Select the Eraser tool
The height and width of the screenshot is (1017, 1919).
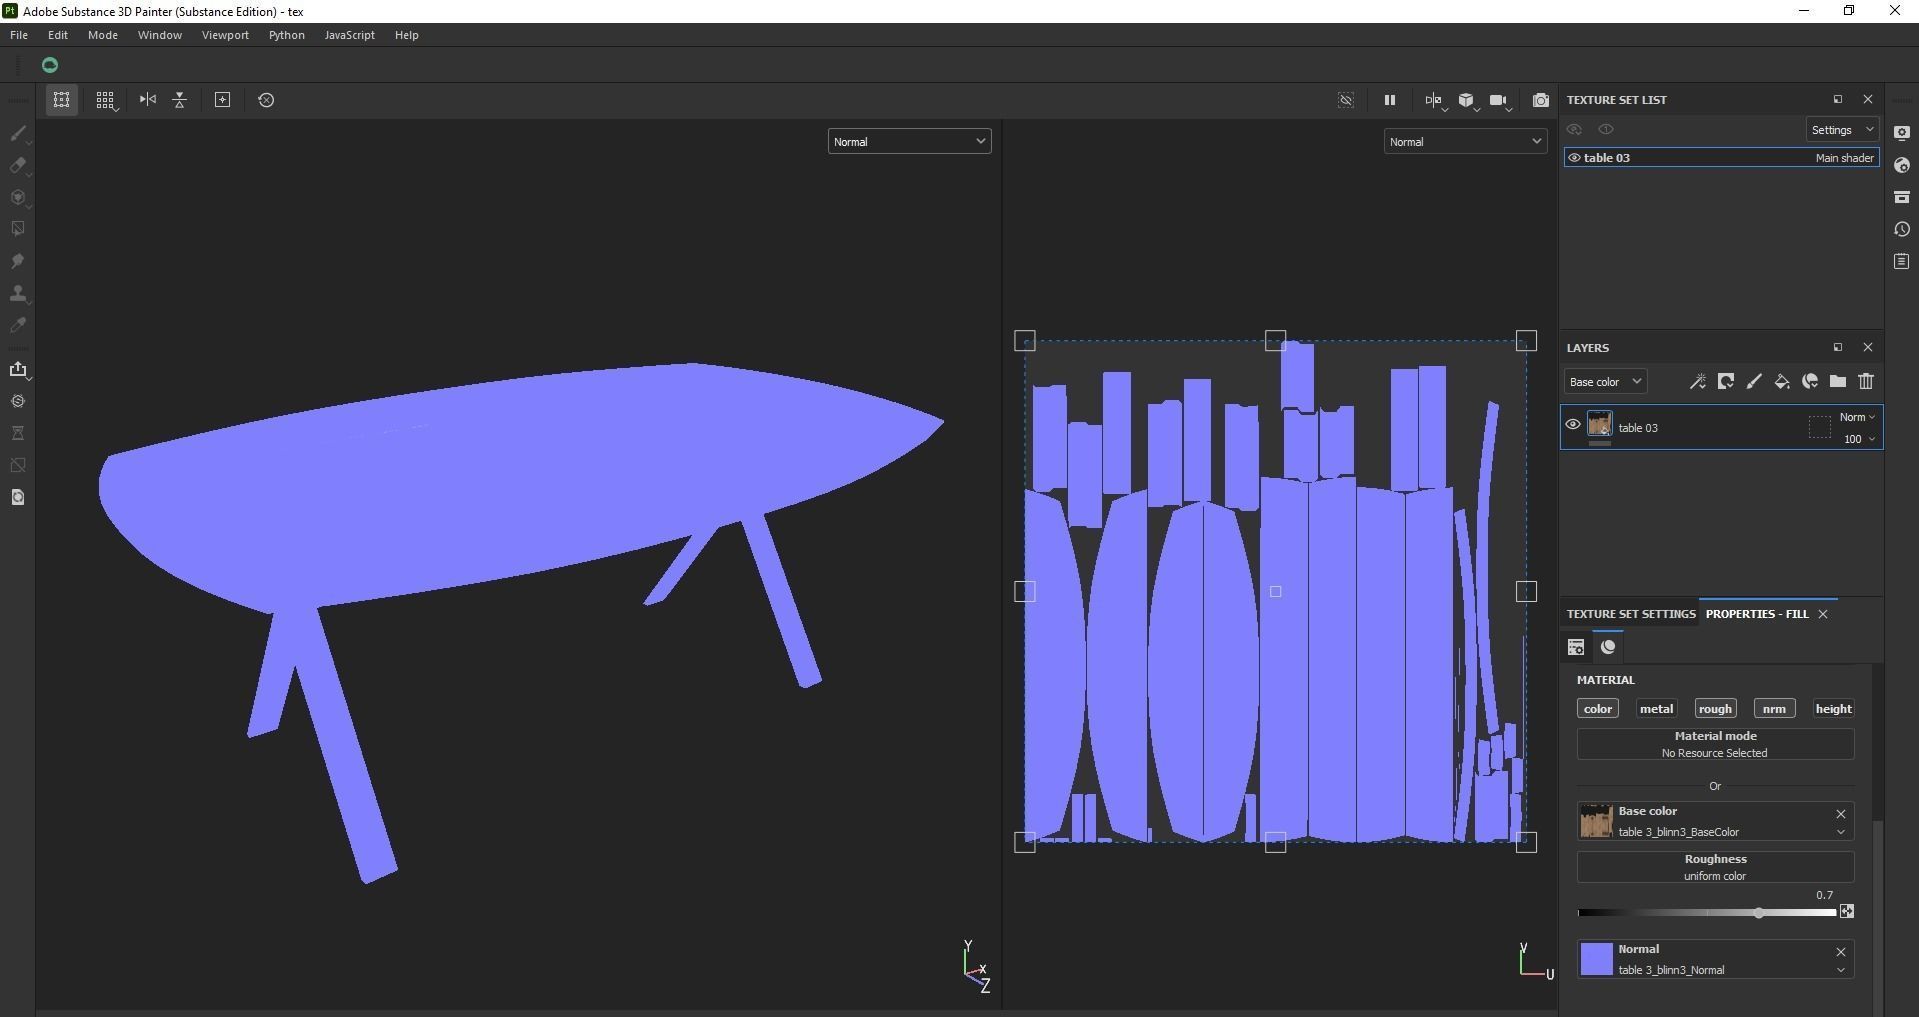pyautogui.click(x=18, y=165)
